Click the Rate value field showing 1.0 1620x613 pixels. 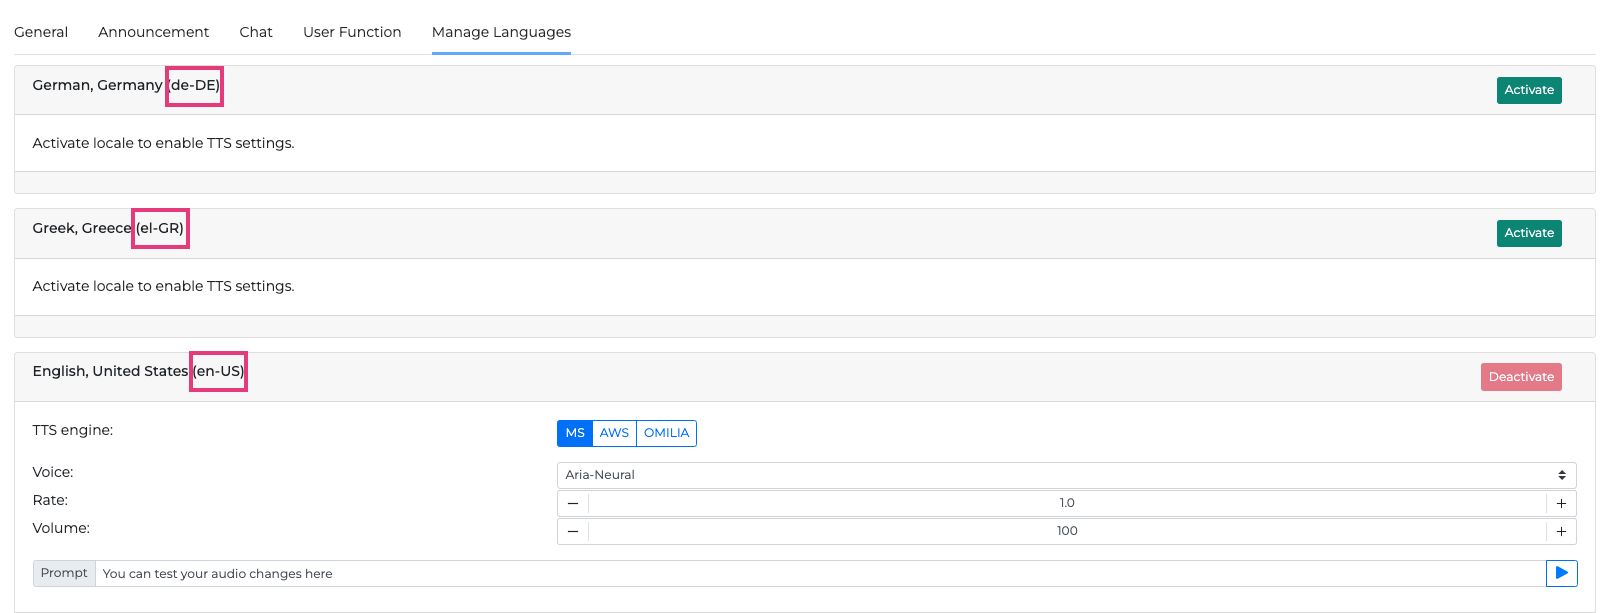pos(1067,503)
